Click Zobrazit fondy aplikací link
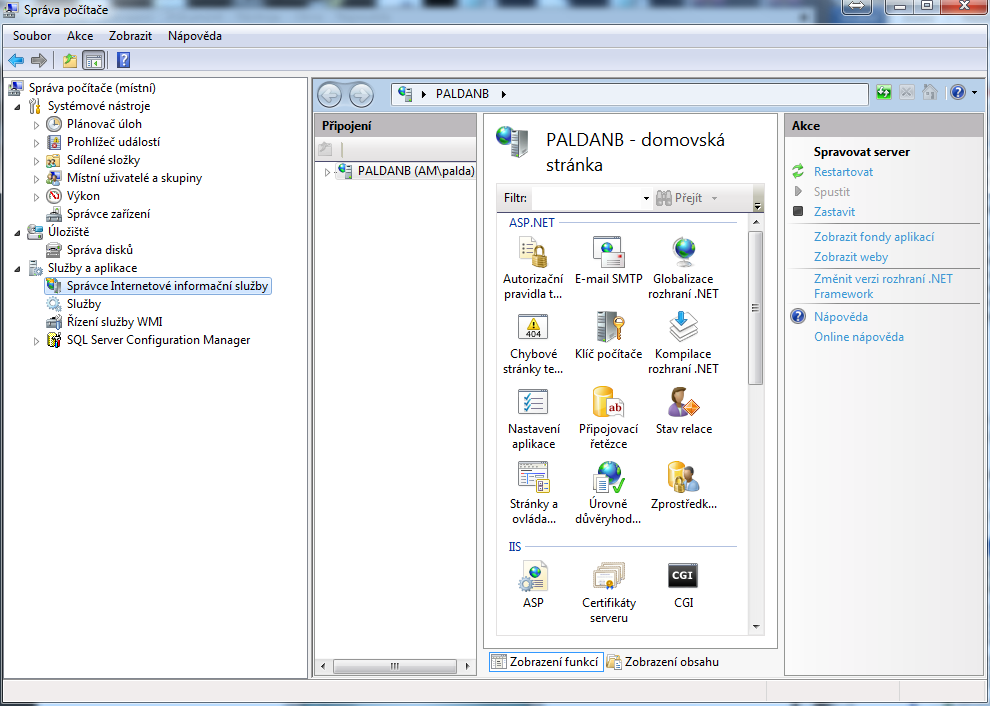990x706 pixels. point(874,237)
